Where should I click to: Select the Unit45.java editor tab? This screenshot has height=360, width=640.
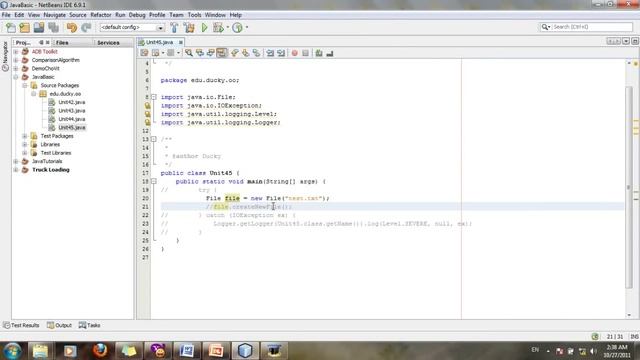tap(159, 42)
